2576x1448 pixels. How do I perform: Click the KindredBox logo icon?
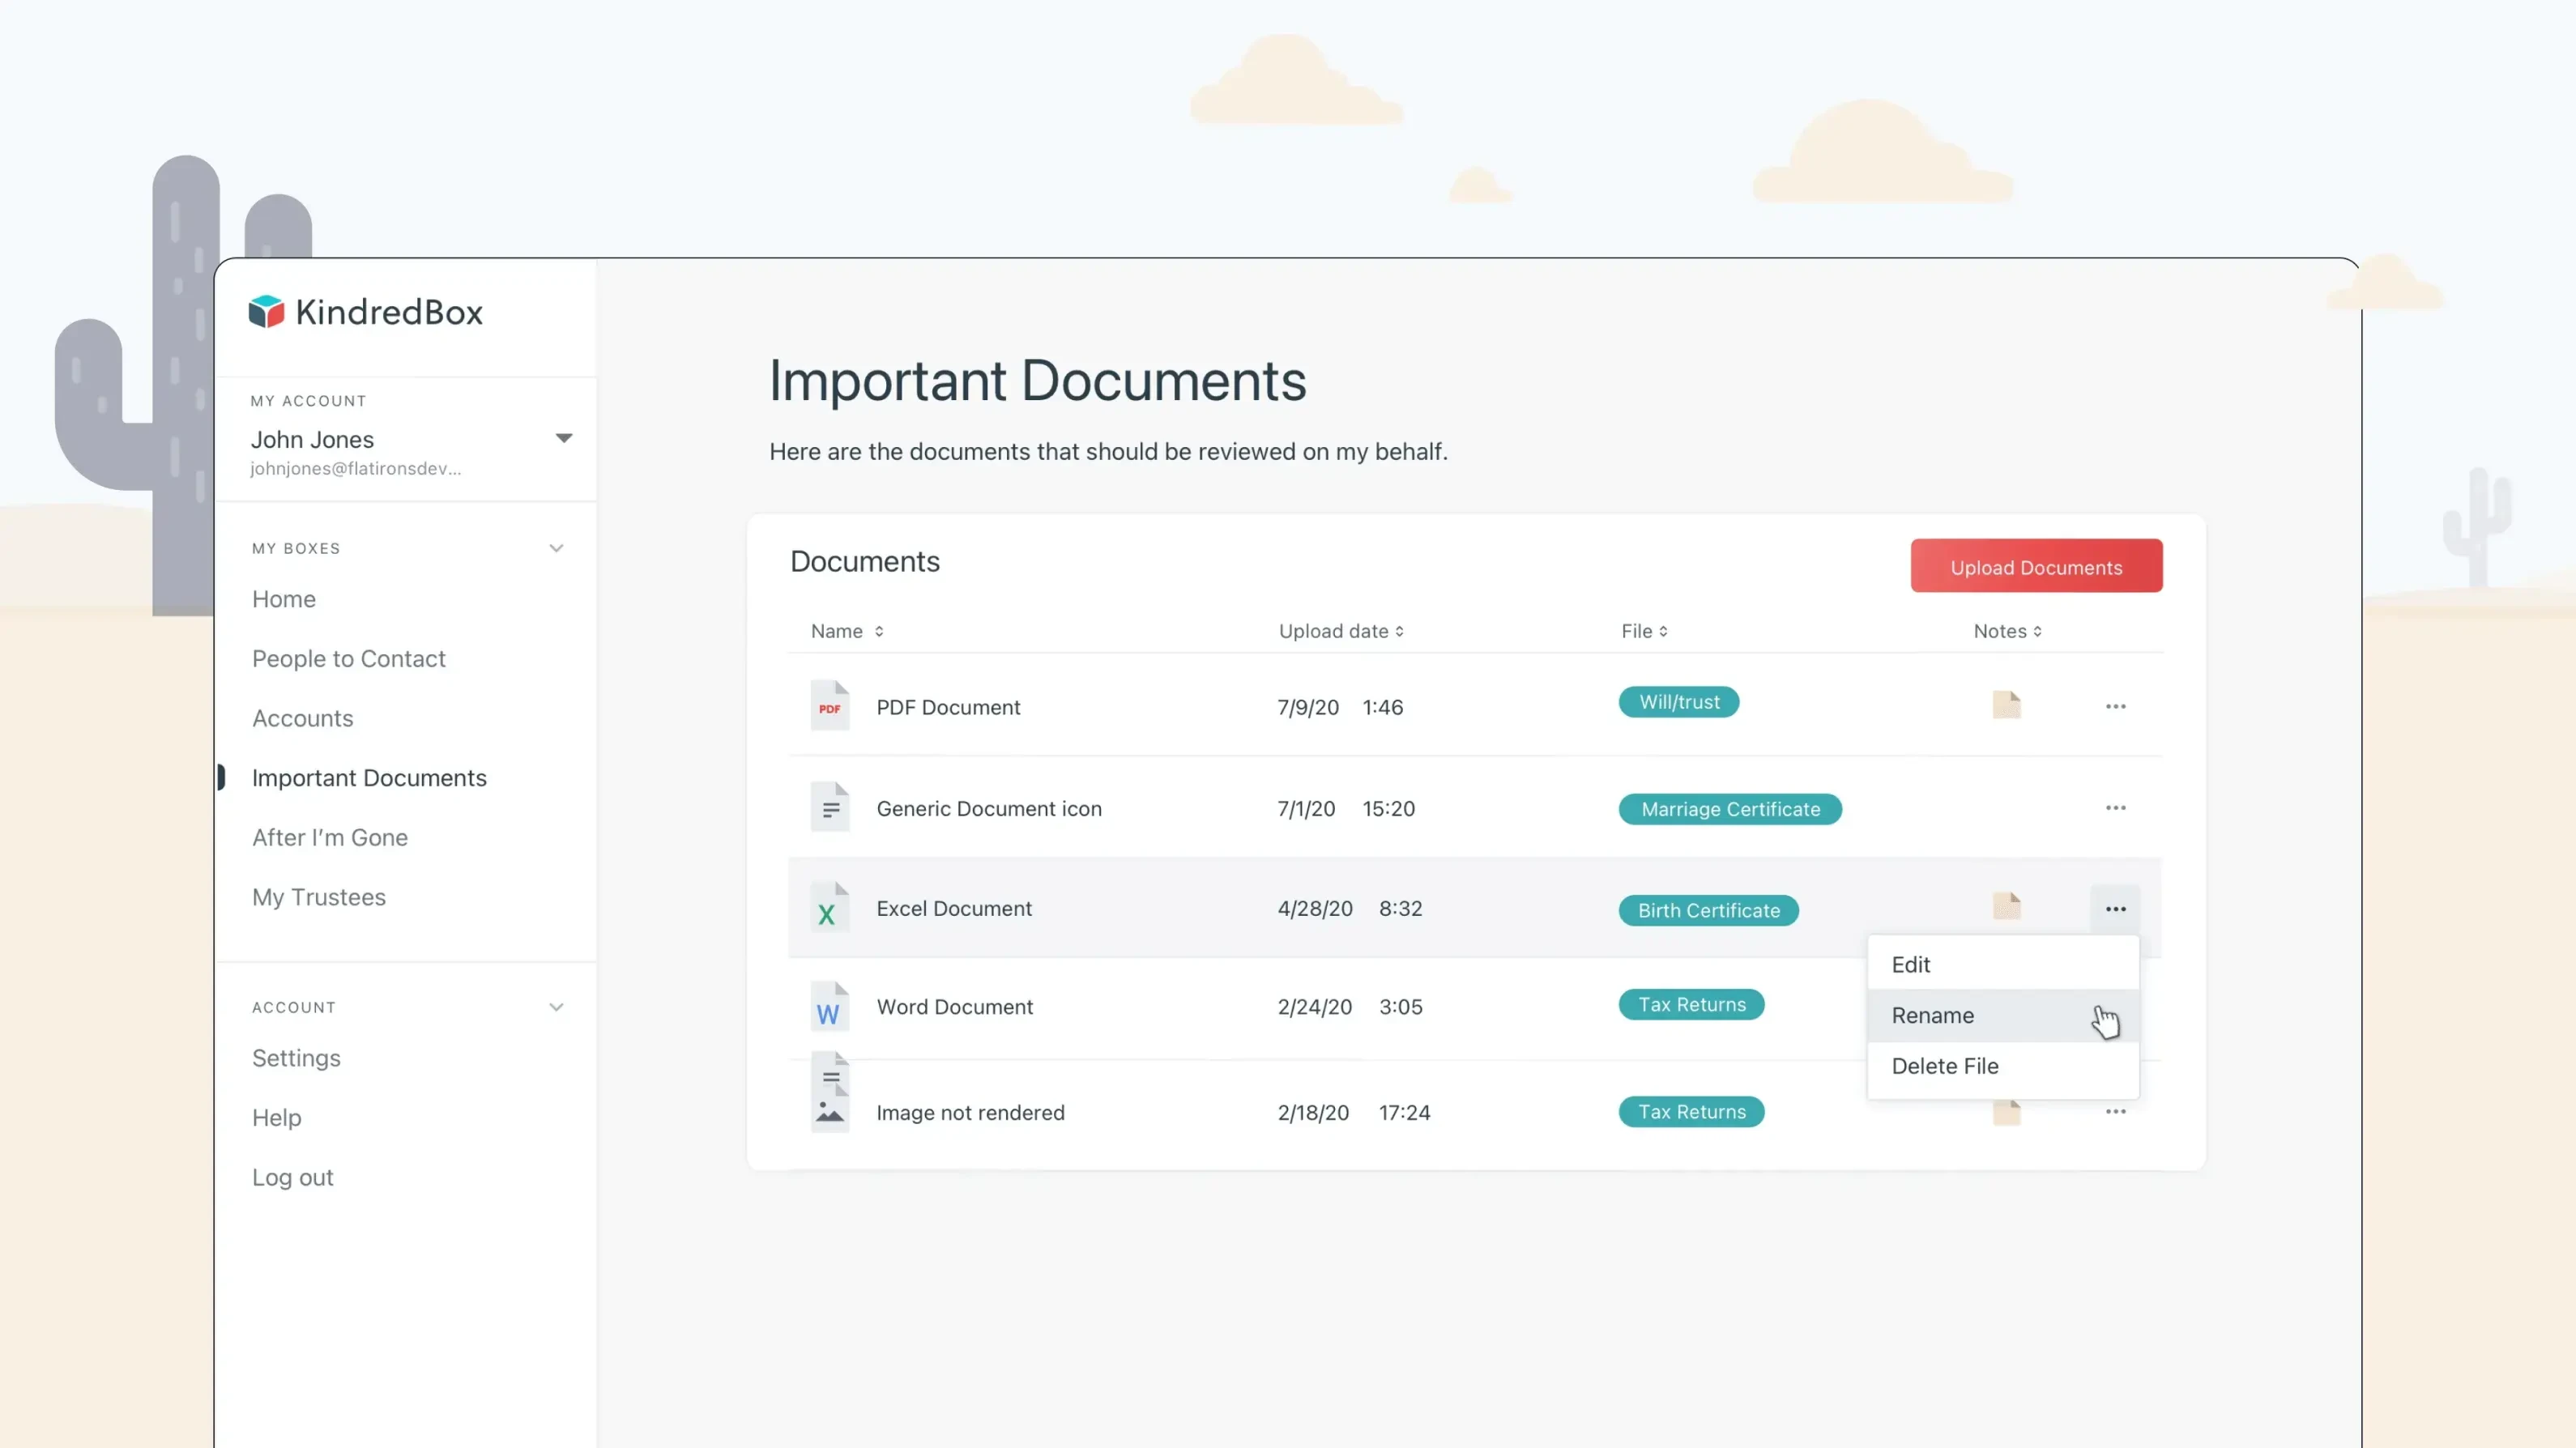point(266,311)
